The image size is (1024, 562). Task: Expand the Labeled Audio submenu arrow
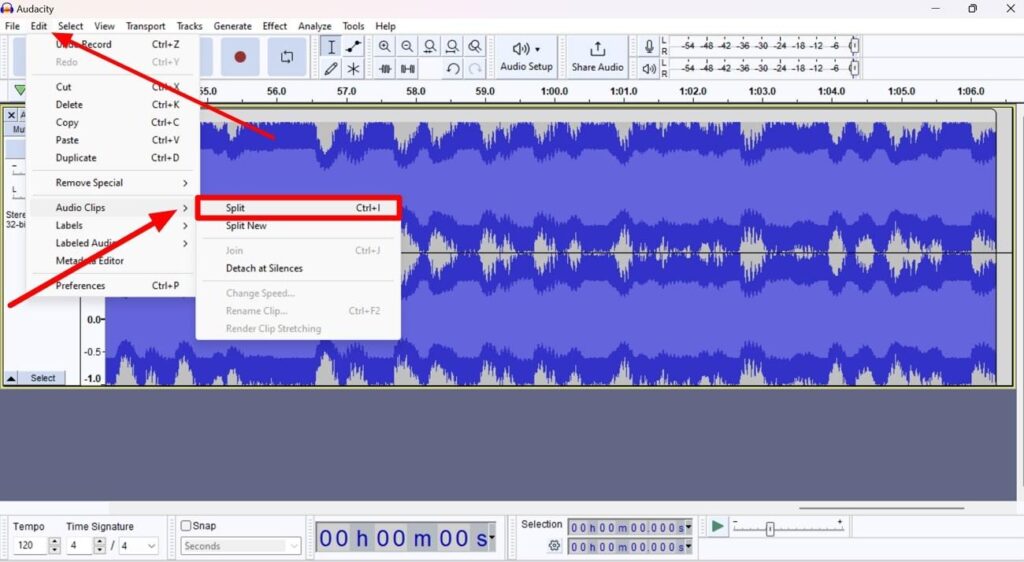[x=185, y=243]
